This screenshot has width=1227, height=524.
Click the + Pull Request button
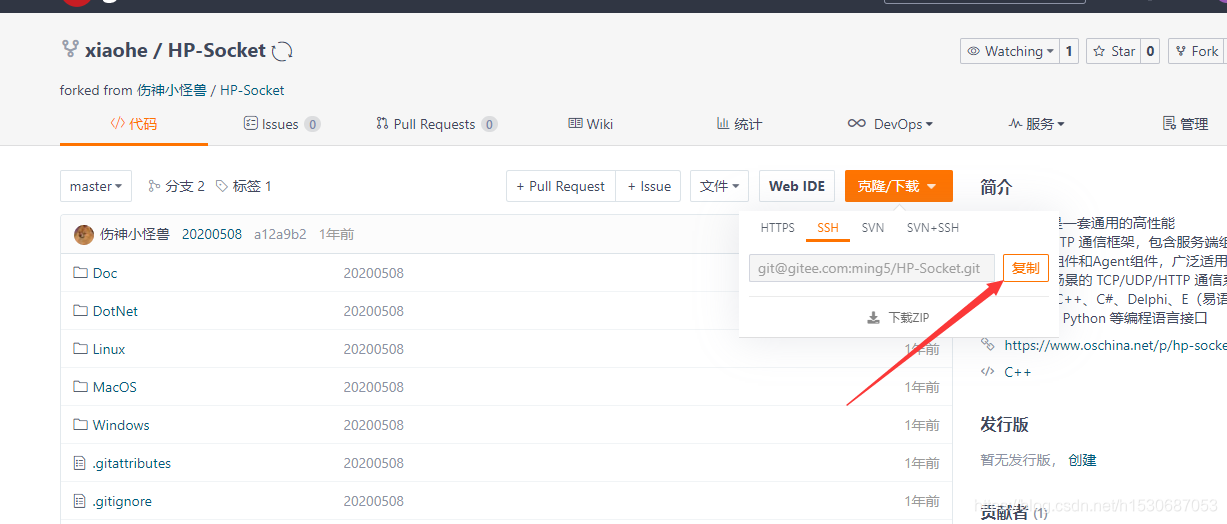[x=561, y=186]
